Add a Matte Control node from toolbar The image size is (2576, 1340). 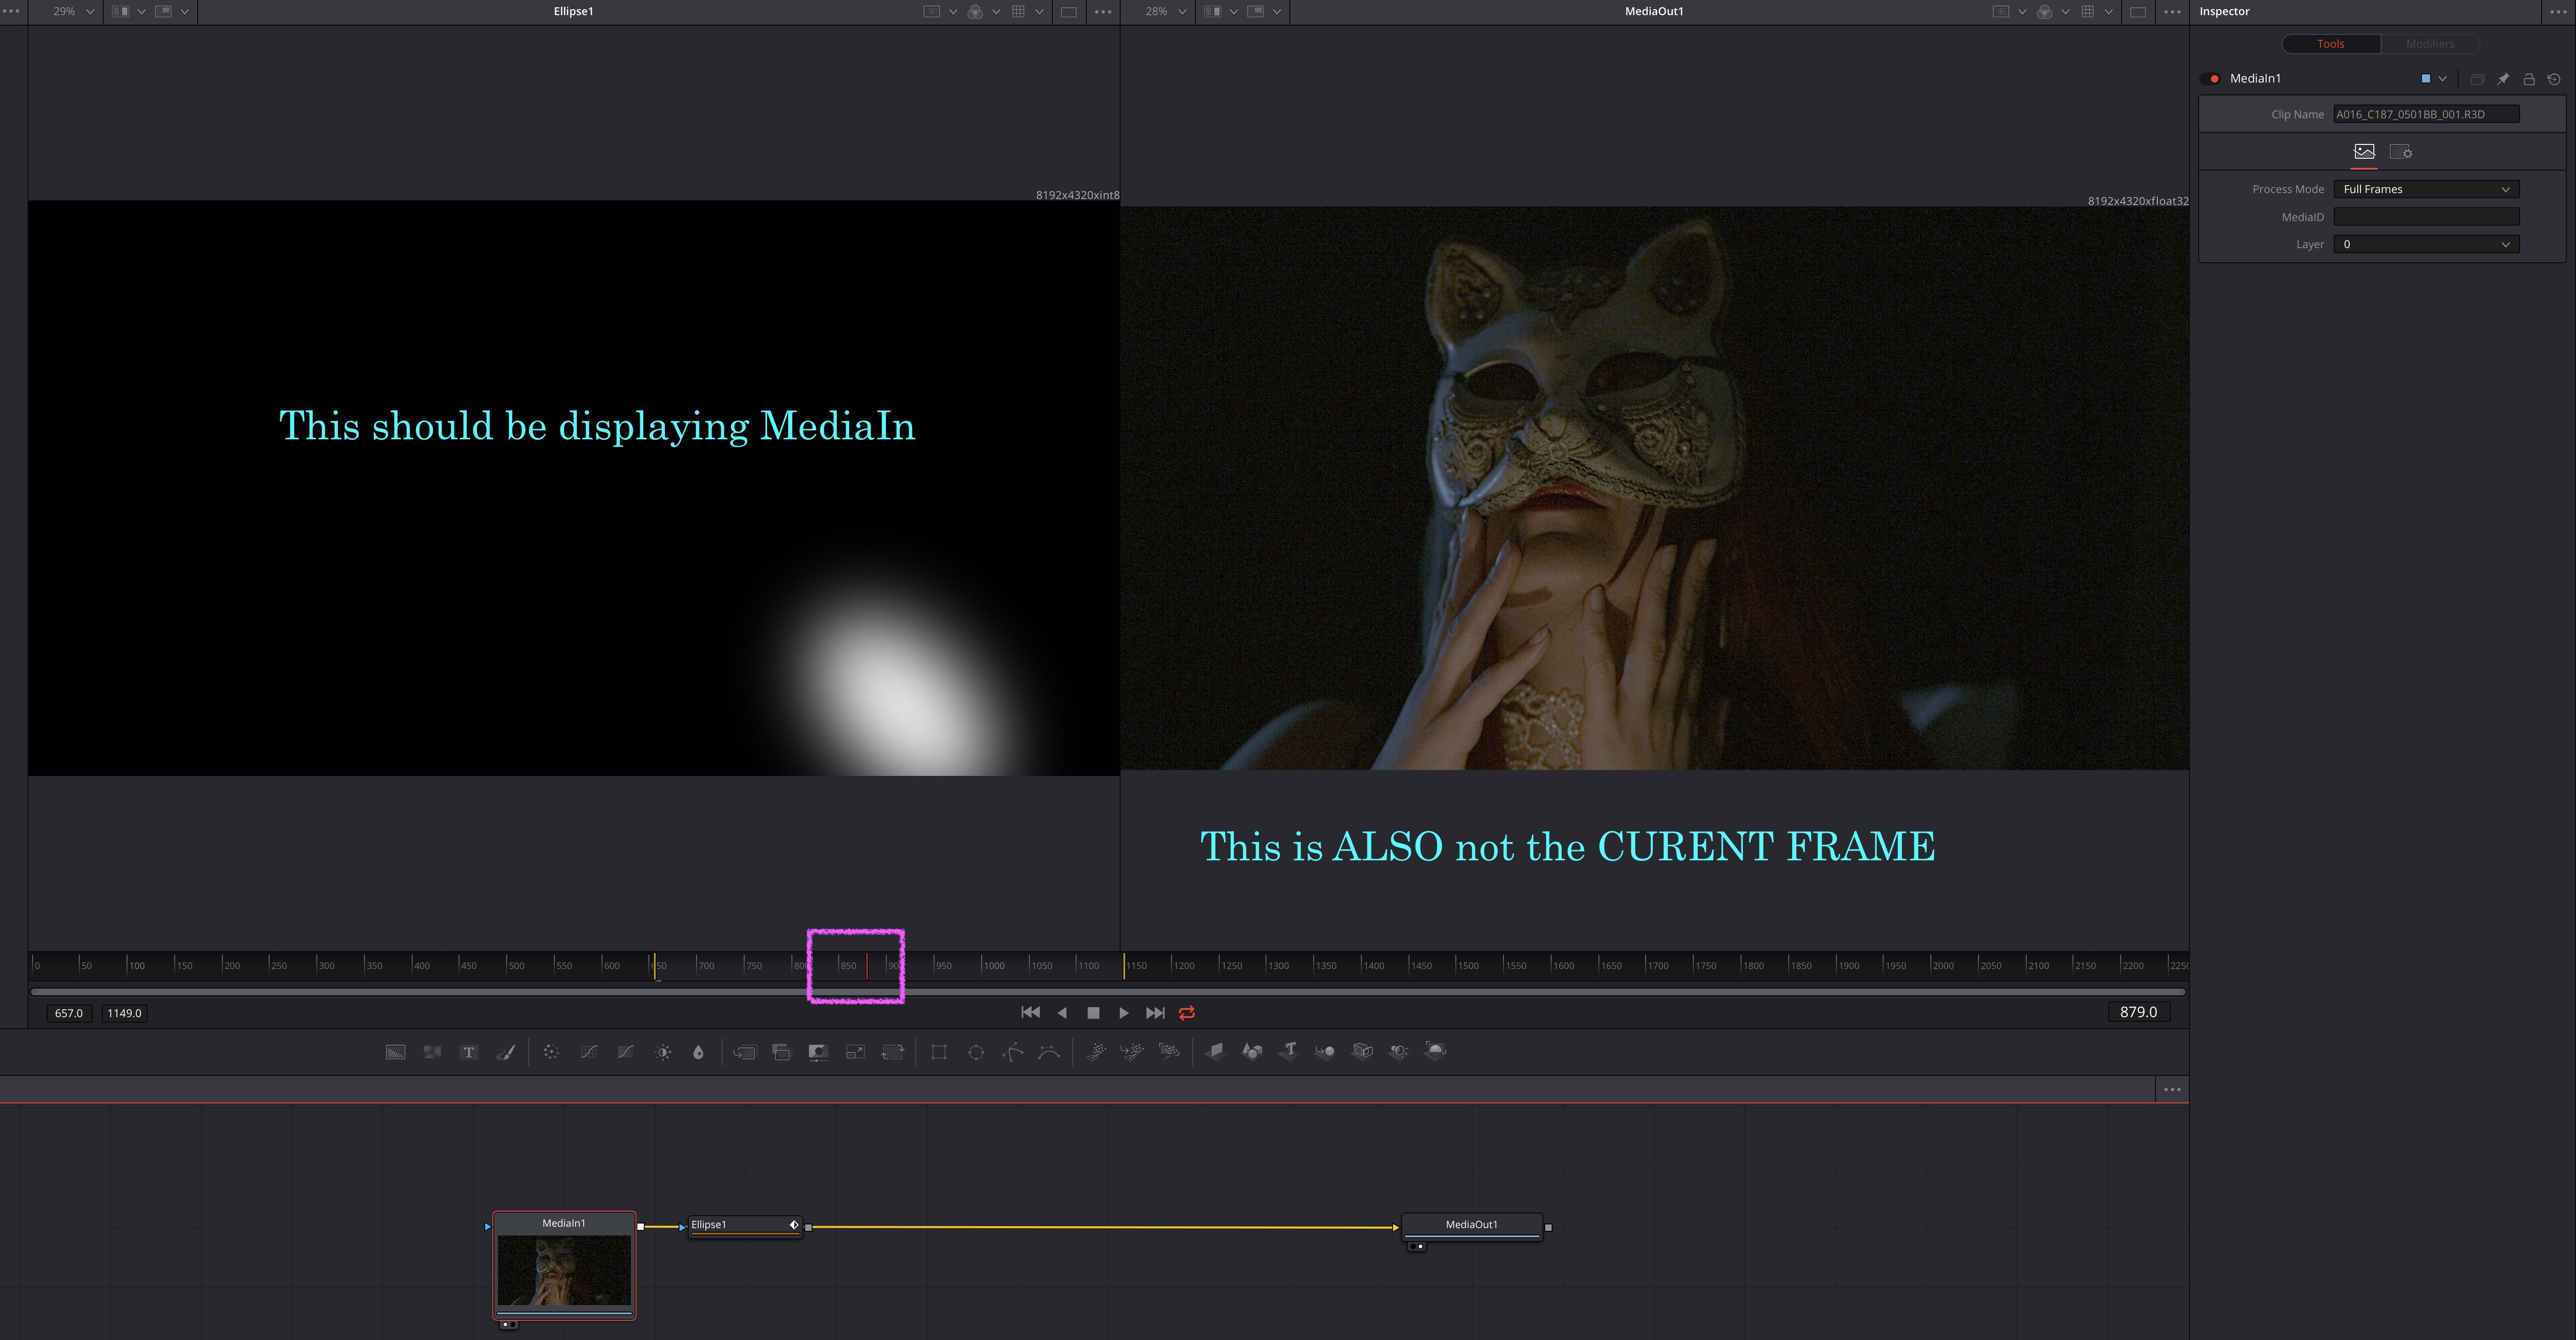(x=818, y=1052)
